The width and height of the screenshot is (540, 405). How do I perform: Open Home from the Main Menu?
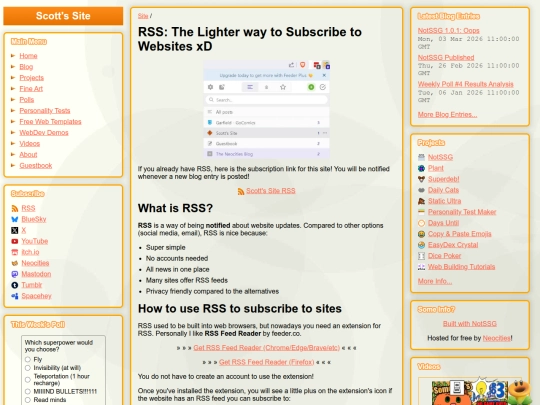click(28, 56)
